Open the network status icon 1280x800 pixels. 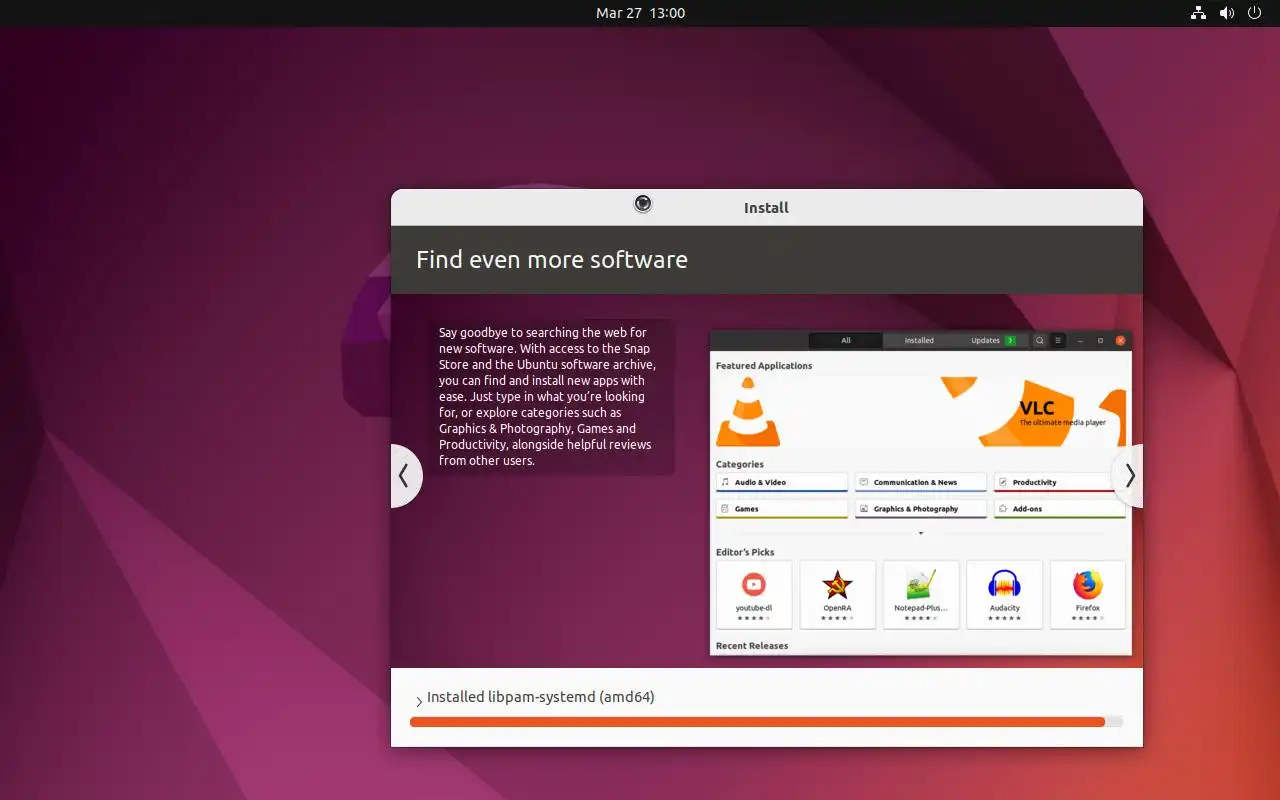coord(1198,13)
